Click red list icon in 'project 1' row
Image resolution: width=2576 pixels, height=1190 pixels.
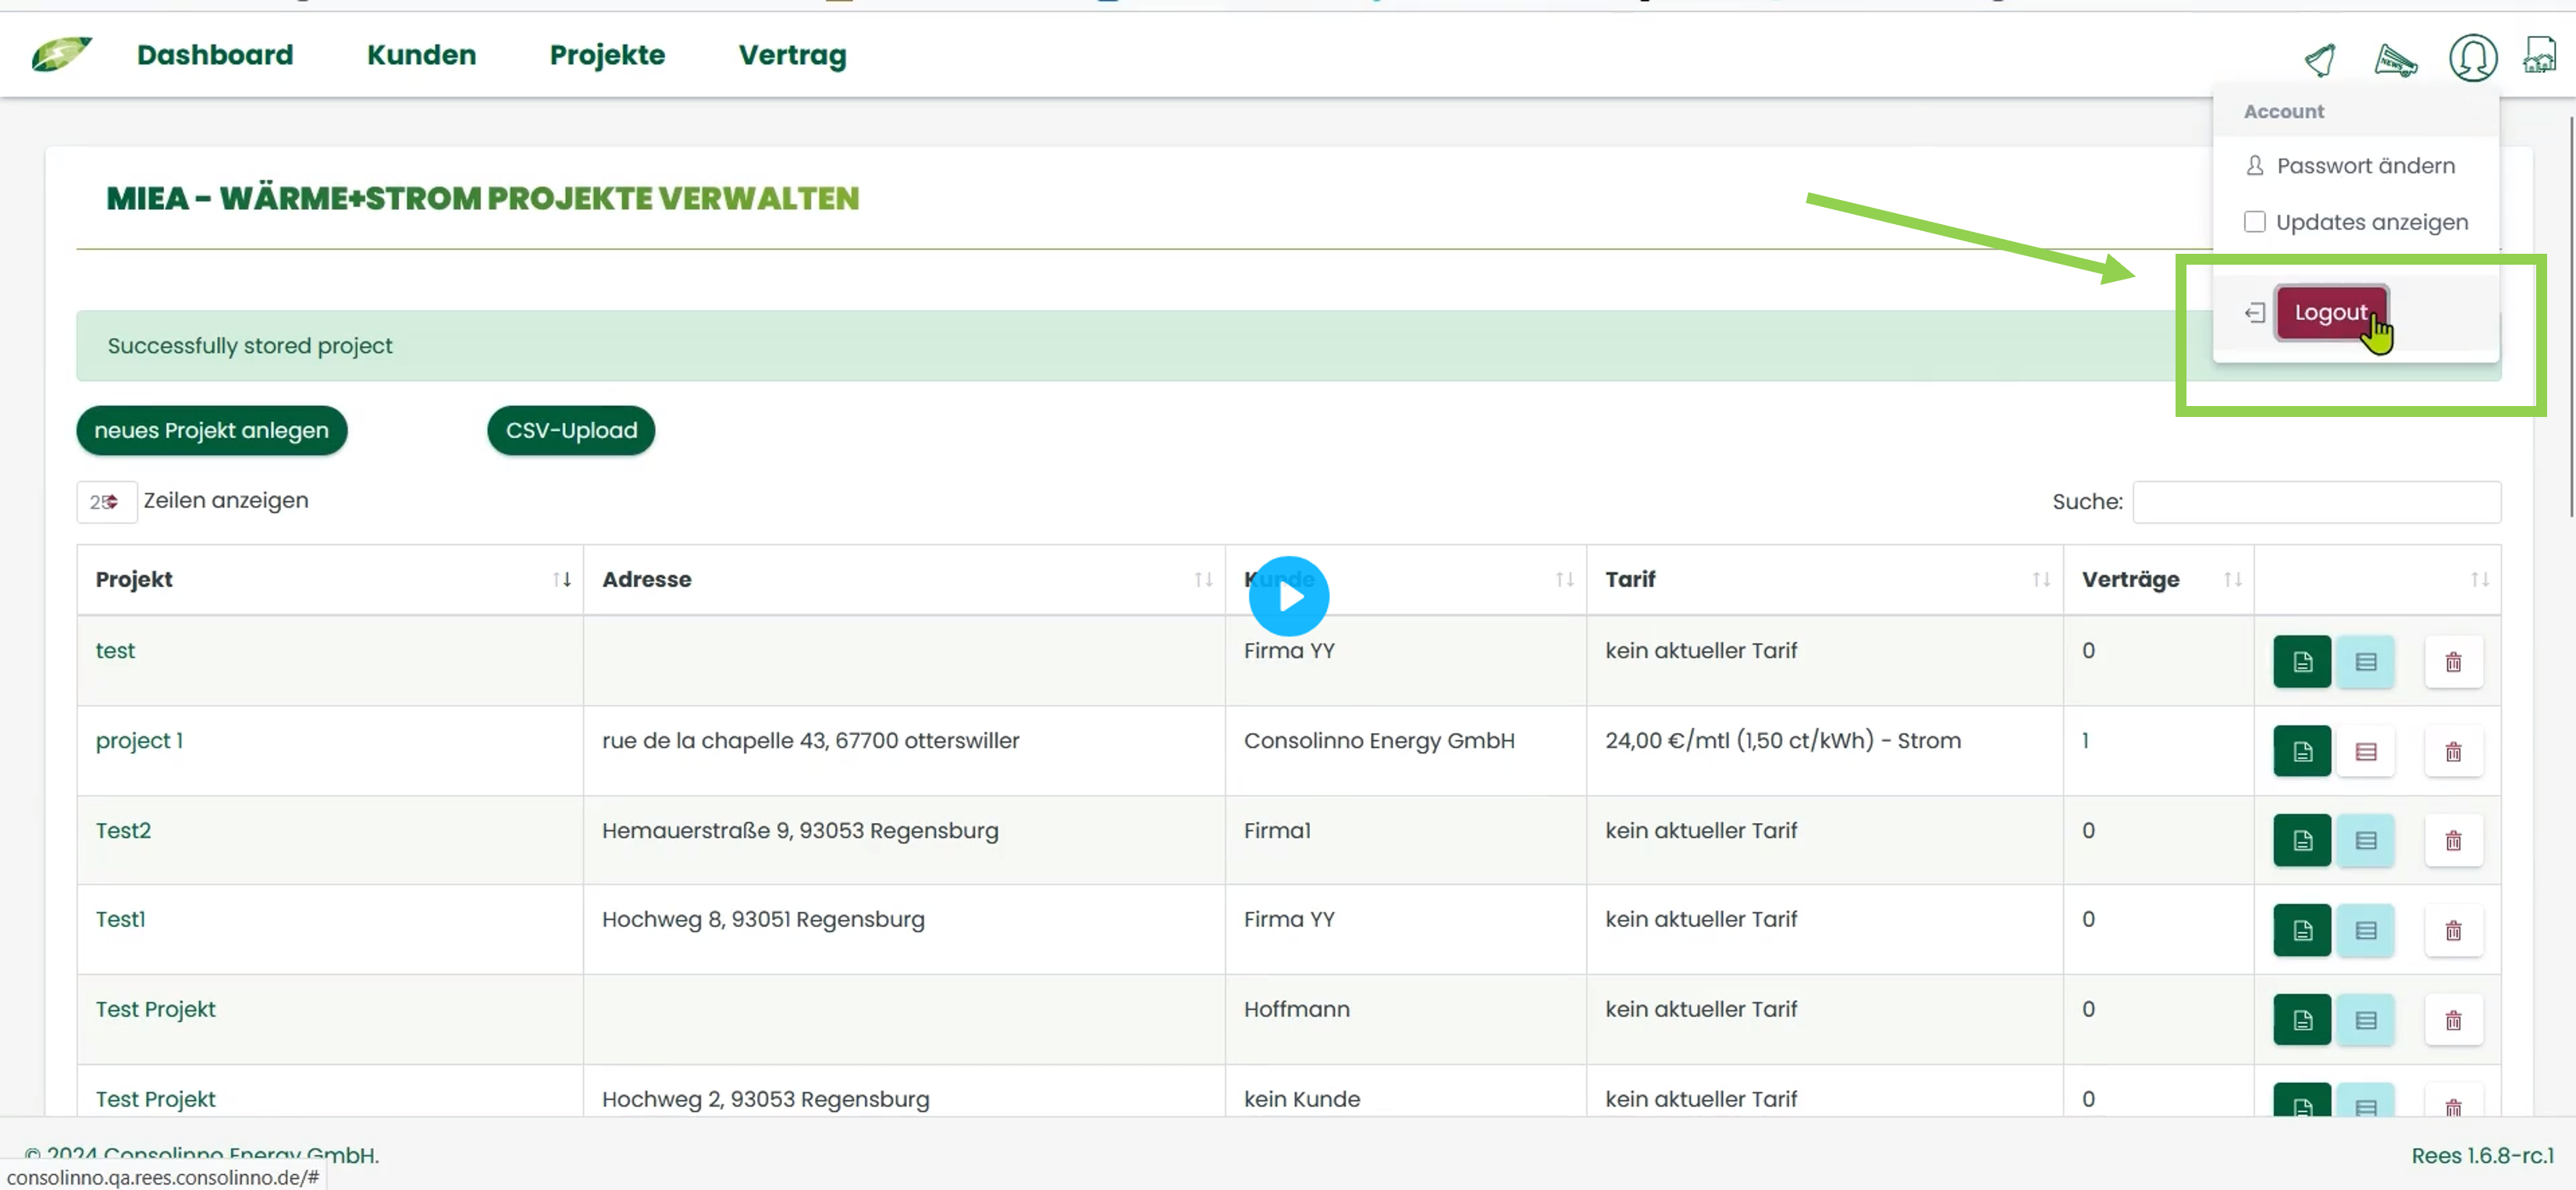[2365, 751]
